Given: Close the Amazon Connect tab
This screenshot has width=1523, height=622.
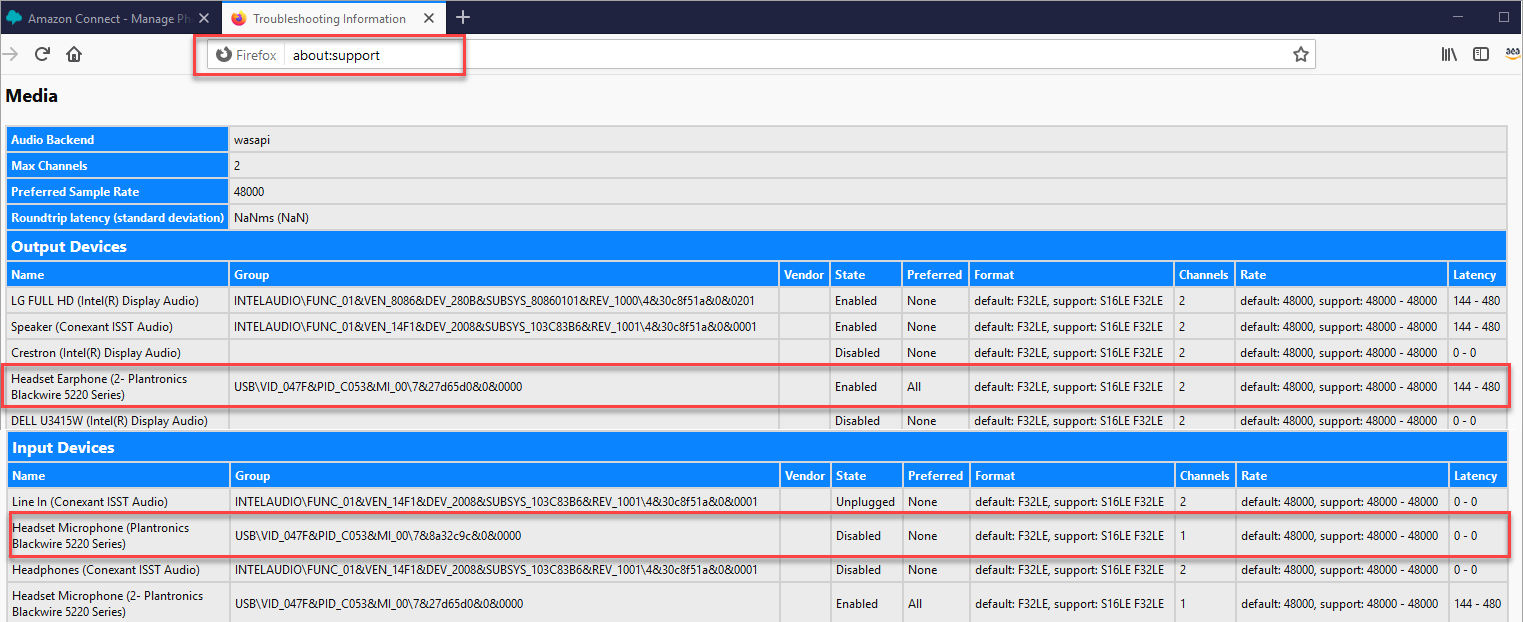Looking at the screenshot, I should coord(204,19).
